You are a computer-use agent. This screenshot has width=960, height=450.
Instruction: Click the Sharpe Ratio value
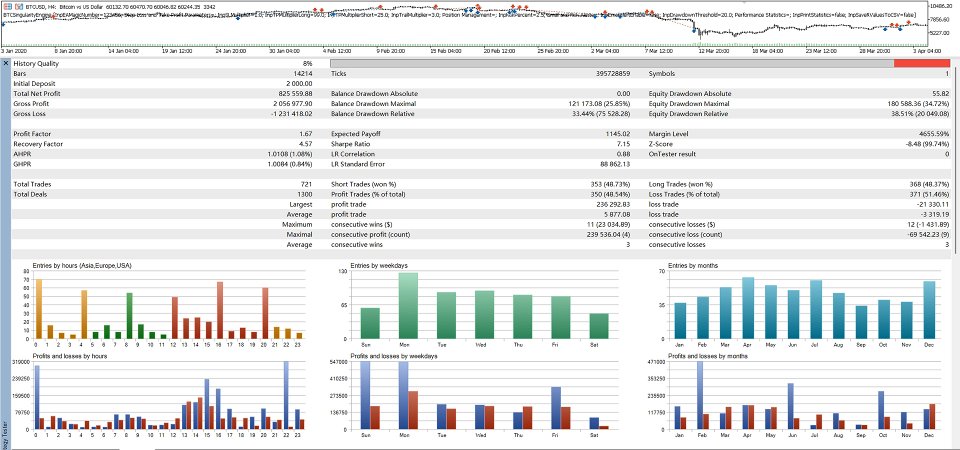coord(626,144)
